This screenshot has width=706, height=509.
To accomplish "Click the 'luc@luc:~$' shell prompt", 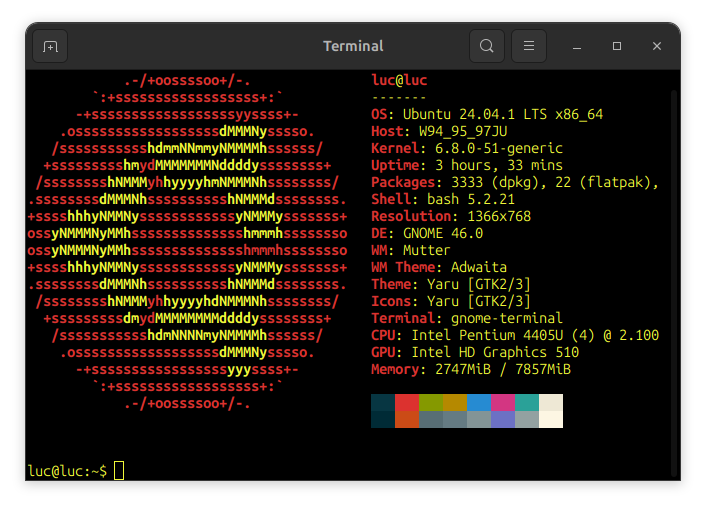I will [67, 471].
